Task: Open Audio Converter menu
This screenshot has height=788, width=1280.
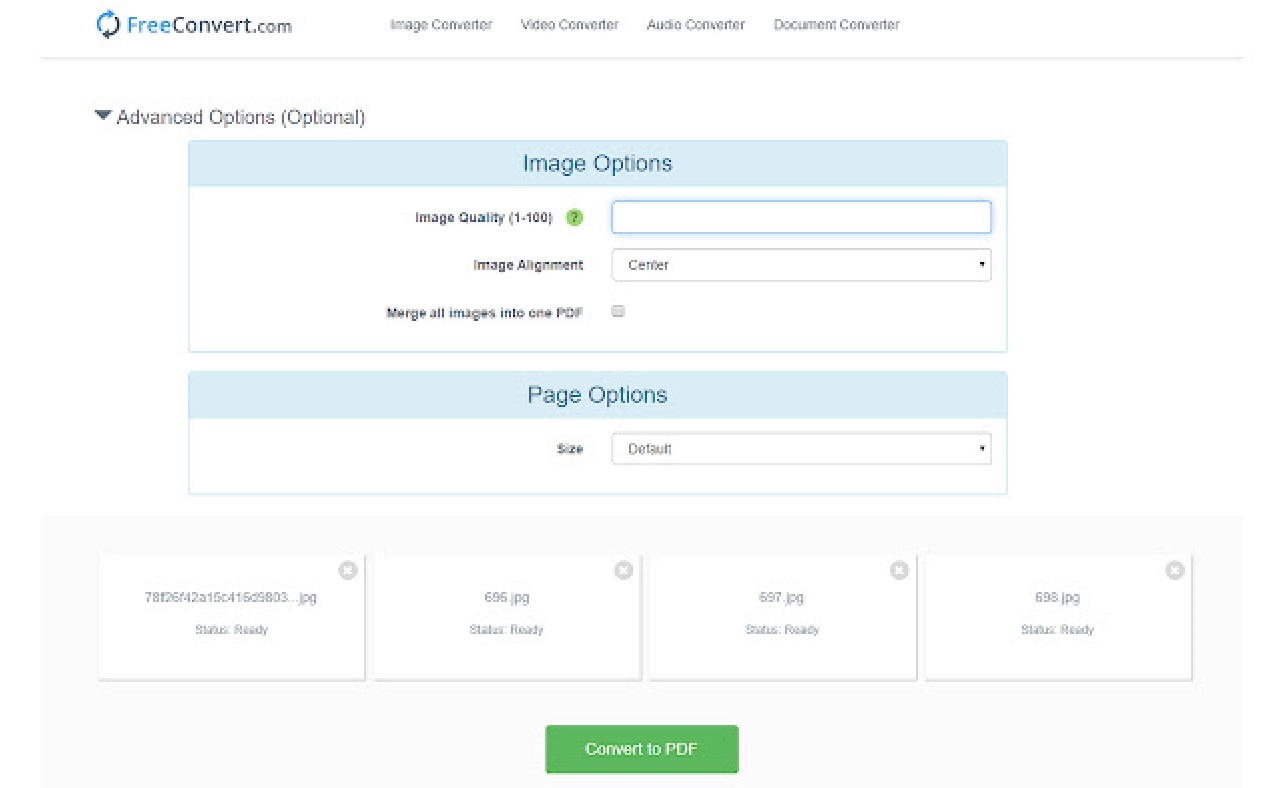Action: click(x=696, y=25)
